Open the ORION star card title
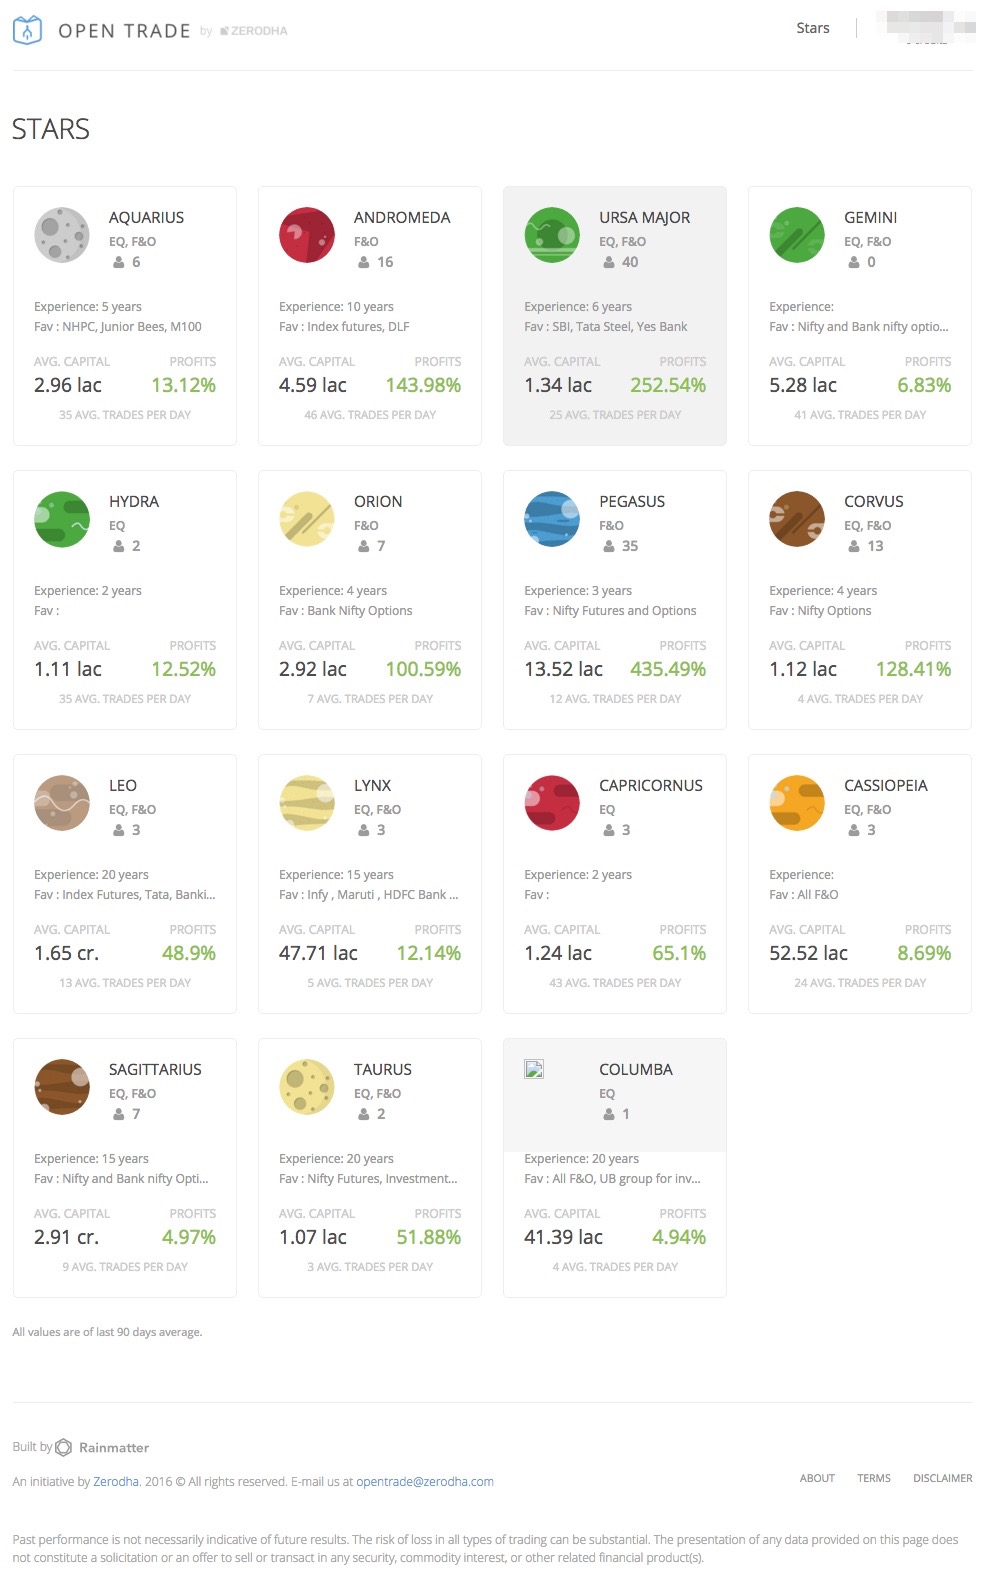Screen dimensions: 987x1586 coord(378,501)
